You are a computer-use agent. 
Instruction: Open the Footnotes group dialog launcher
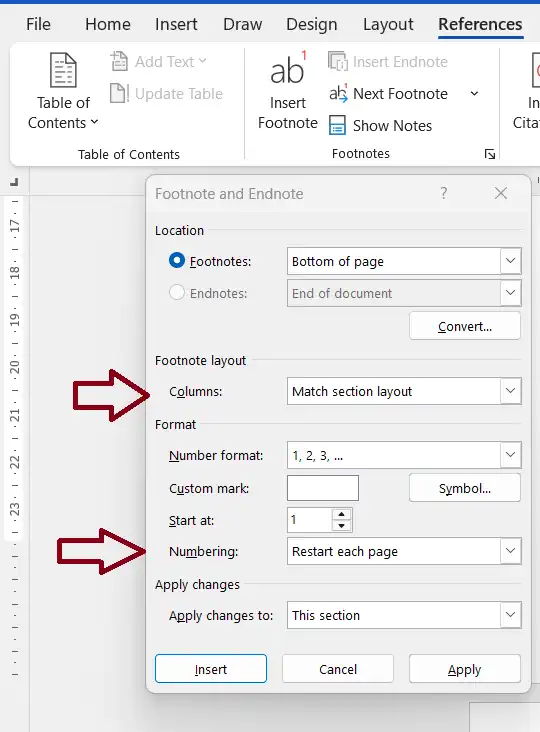click(490, 154)
